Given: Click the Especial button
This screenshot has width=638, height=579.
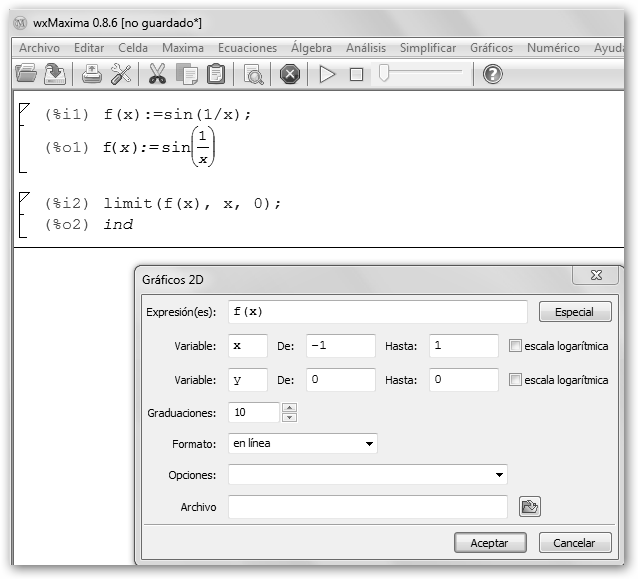Looking at the screenshot, I should tap(574, 312).
